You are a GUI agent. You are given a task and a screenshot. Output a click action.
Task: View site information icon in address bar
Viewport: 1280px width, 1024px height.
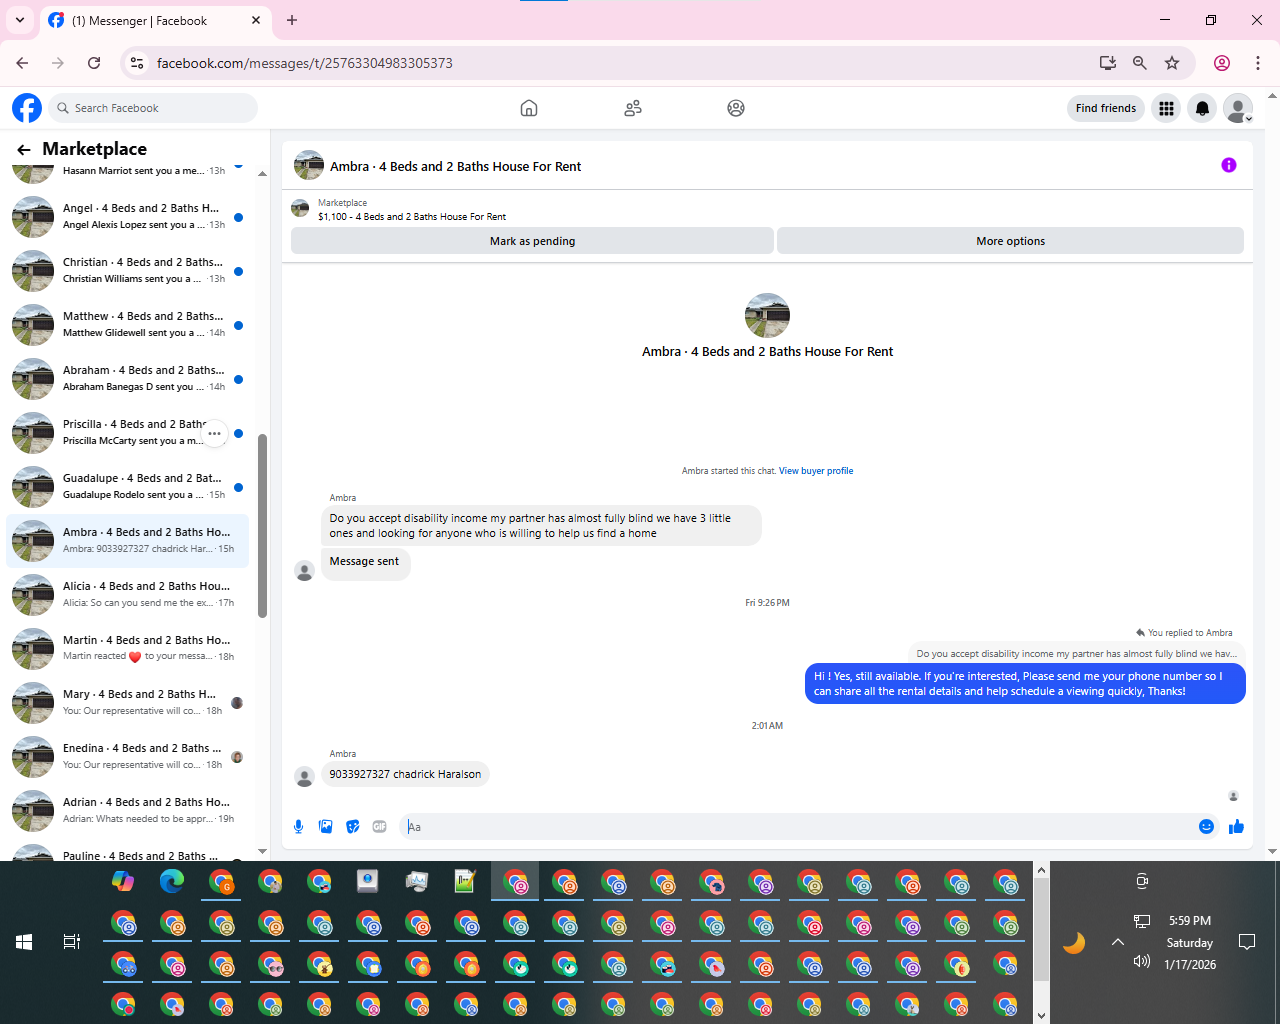coord(138,63)
